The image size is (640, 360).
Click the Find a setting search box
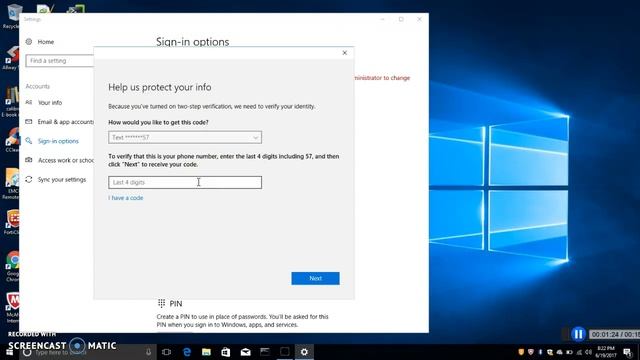point(60,61)
